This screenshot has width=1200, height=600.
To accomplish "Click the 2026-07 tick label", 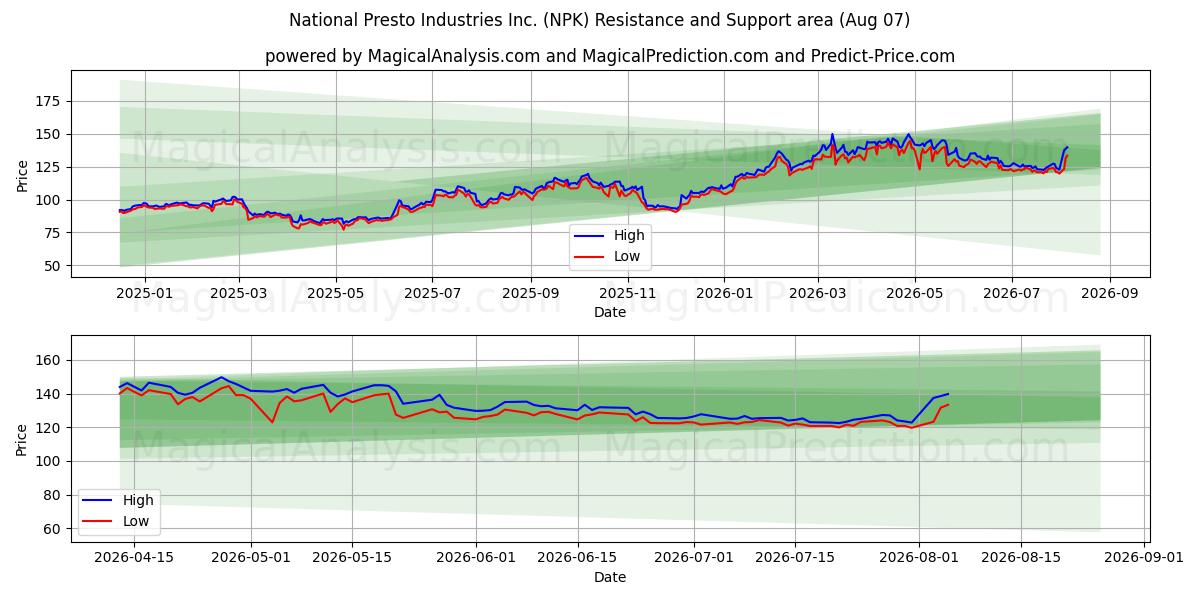I will tap(1011, 294).
